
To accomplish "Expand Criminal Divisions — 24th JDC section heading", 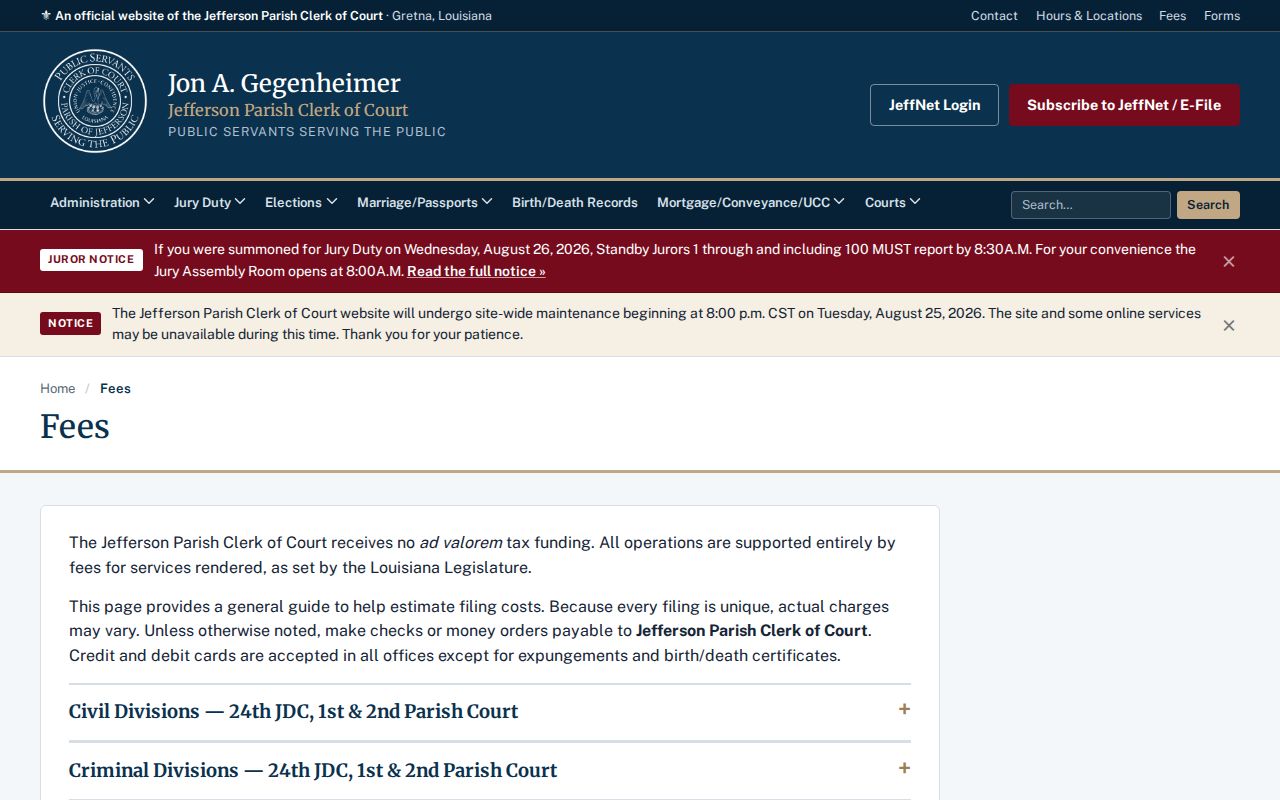I will coord(313,771).
